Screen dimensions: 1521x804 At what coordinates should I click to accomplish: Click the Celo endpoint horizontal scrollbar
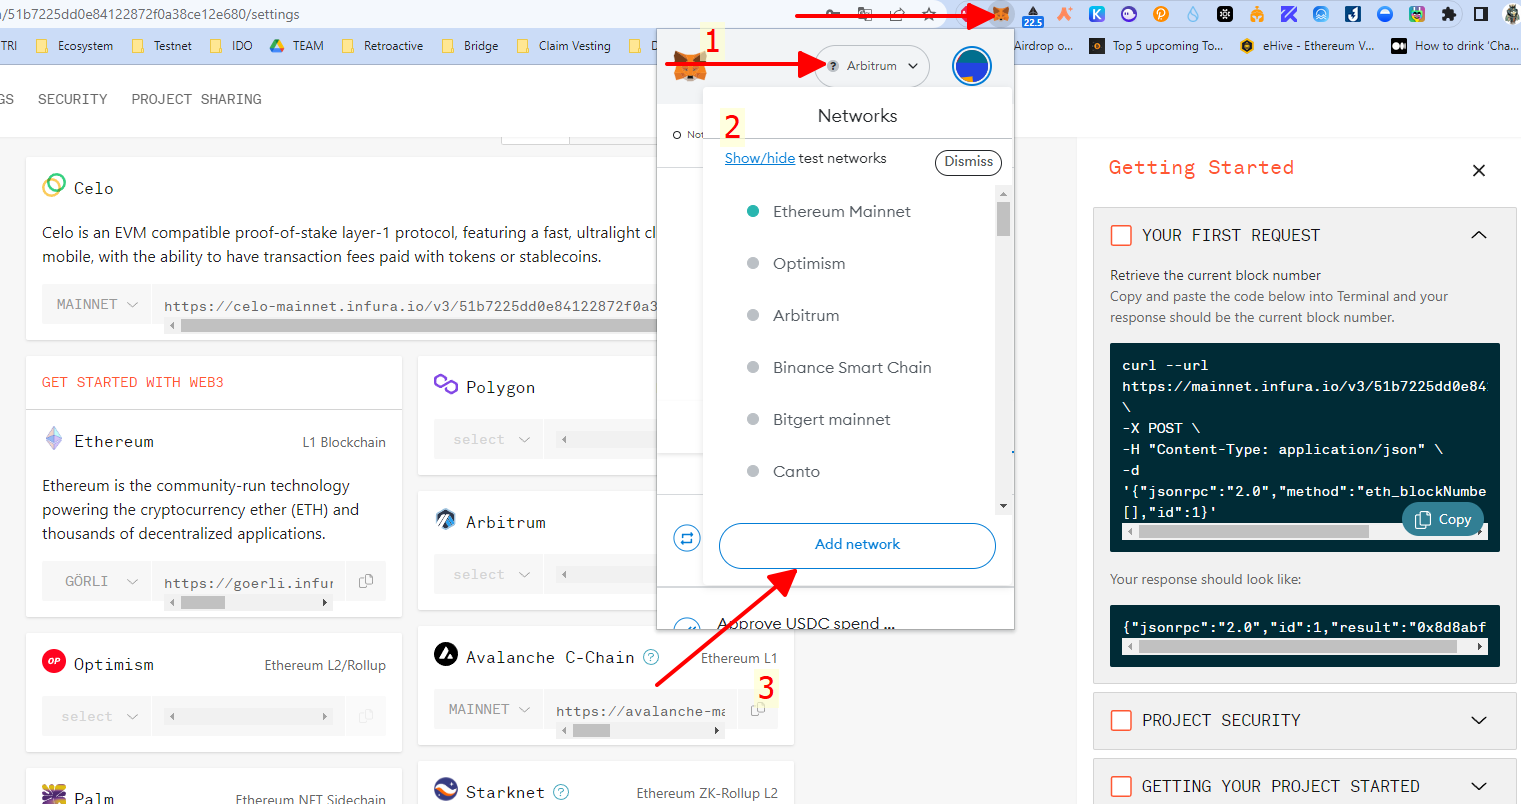click(x=418, y=326)
